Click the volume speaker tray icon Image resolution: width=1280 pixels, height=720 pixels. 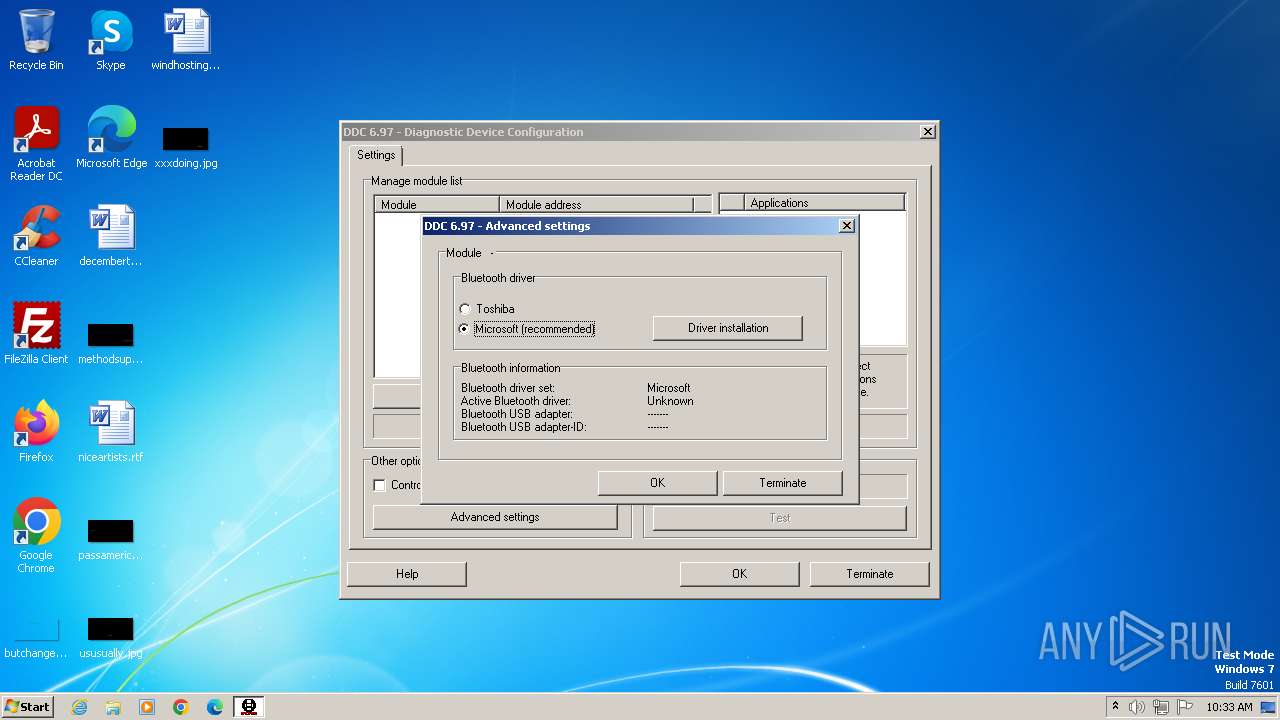click(1137, 707)
